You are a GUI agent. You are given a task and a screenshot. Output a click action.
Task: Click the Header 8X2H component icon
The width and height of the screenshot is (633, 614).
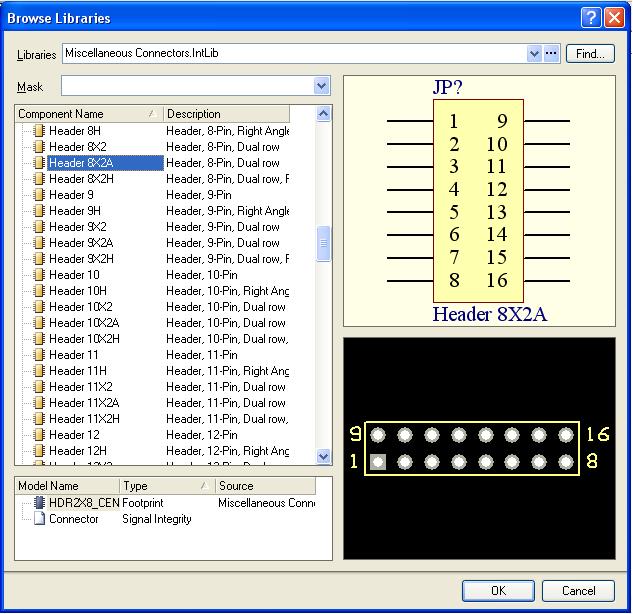39,179
